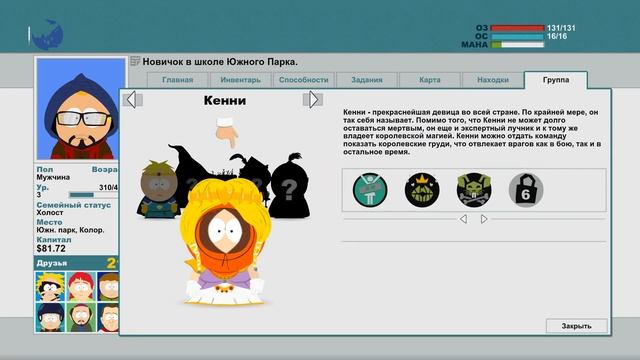Select the crown and lips ability icon
Viewport: 640px width, 360px height.
click(x=422, y=190)
